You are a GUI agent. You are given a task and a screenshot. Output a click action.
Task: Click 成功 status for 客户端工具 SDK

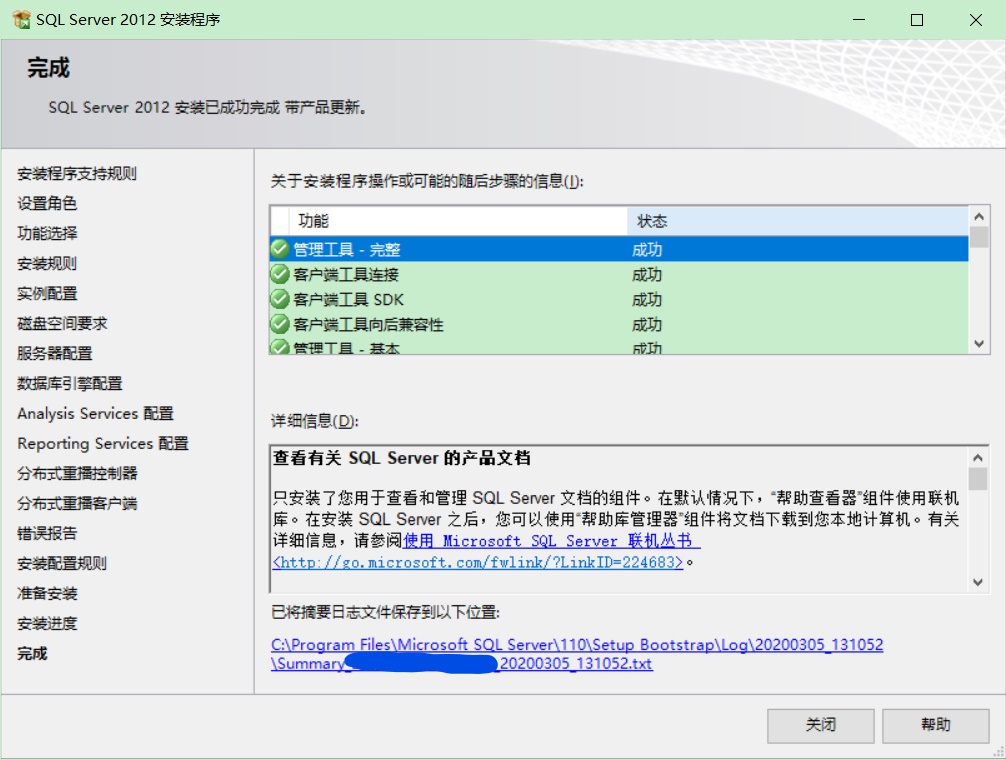(x=647, y=300)
